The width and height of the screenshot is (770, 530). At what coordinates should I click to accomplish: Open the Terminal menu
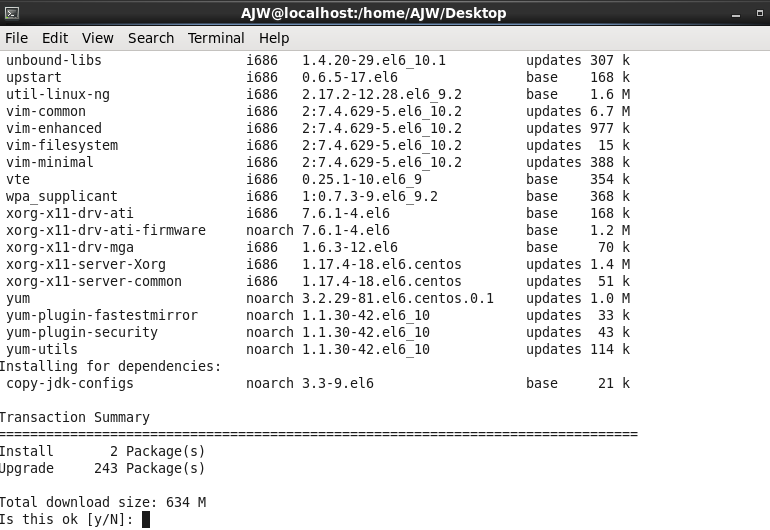pyautogui.click(x=216, y=38)
